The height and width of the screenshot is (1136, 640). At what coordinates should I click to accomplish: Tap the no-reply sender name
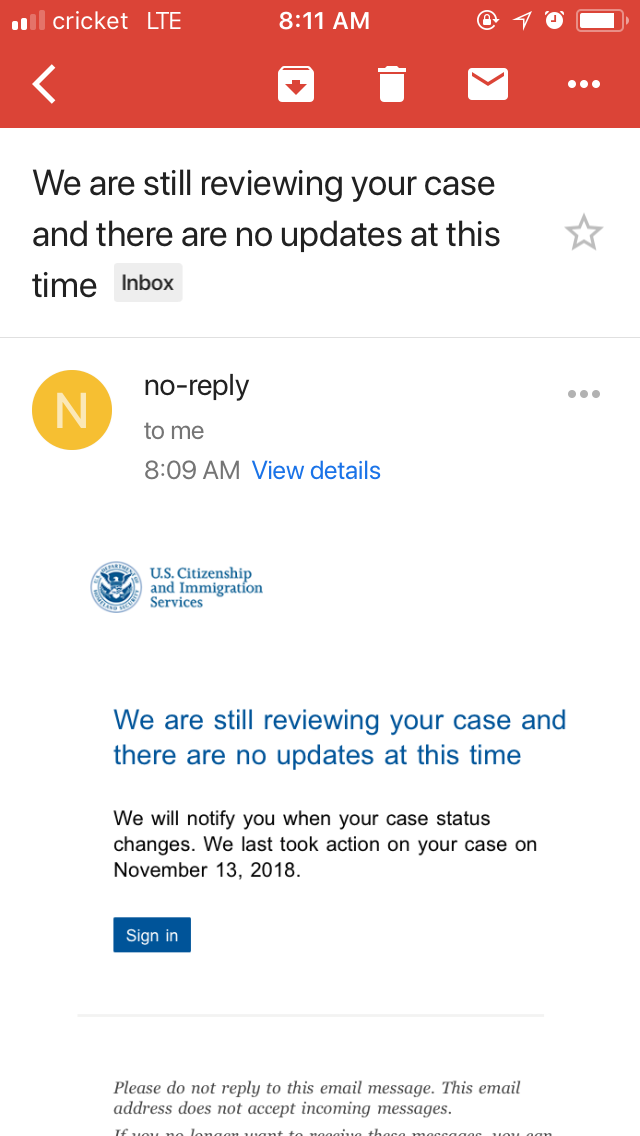tap(196, 385)
